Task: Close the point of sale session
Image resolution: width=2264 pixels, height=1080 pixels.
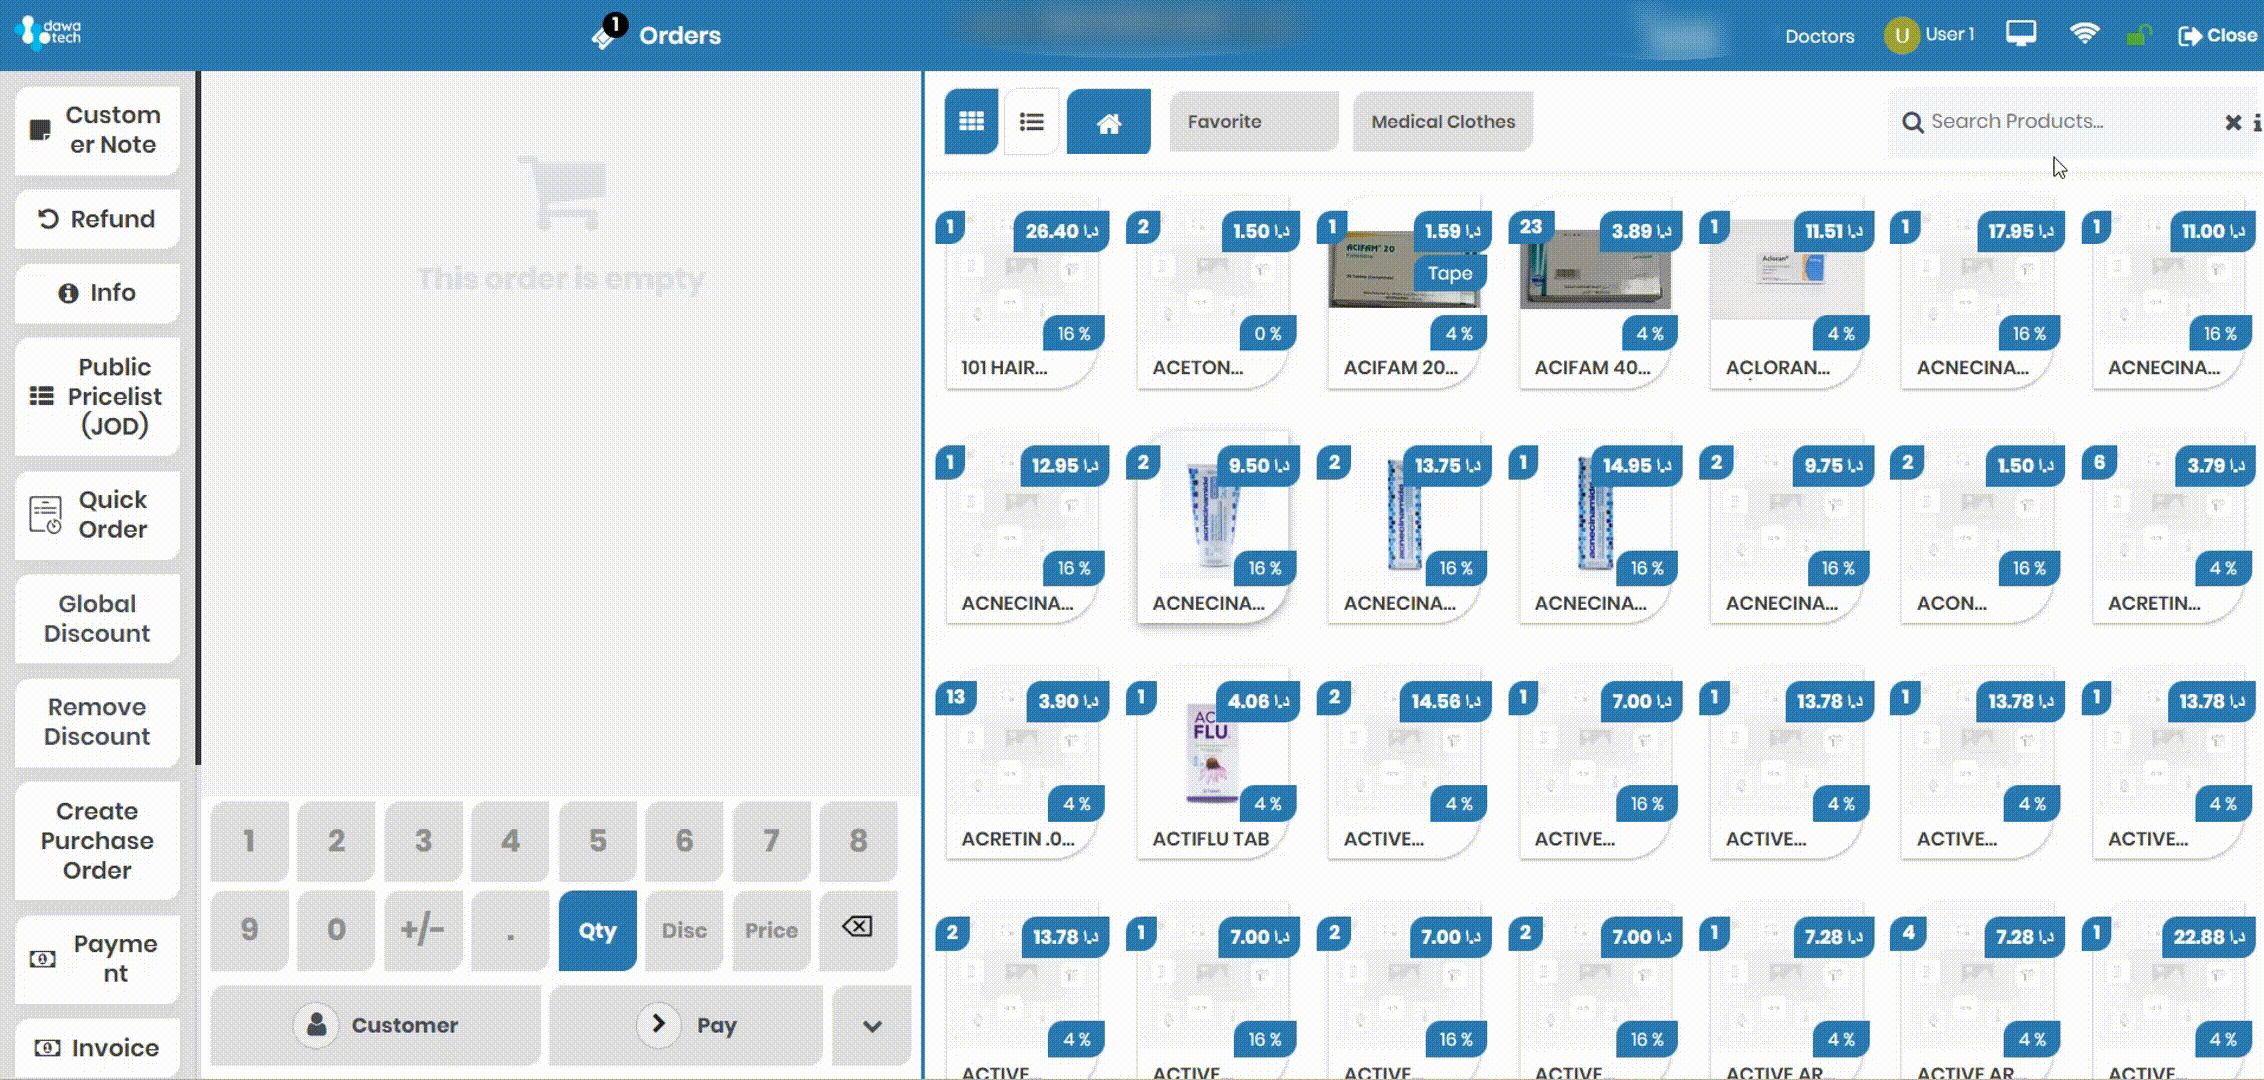Action: point(2217,35)
